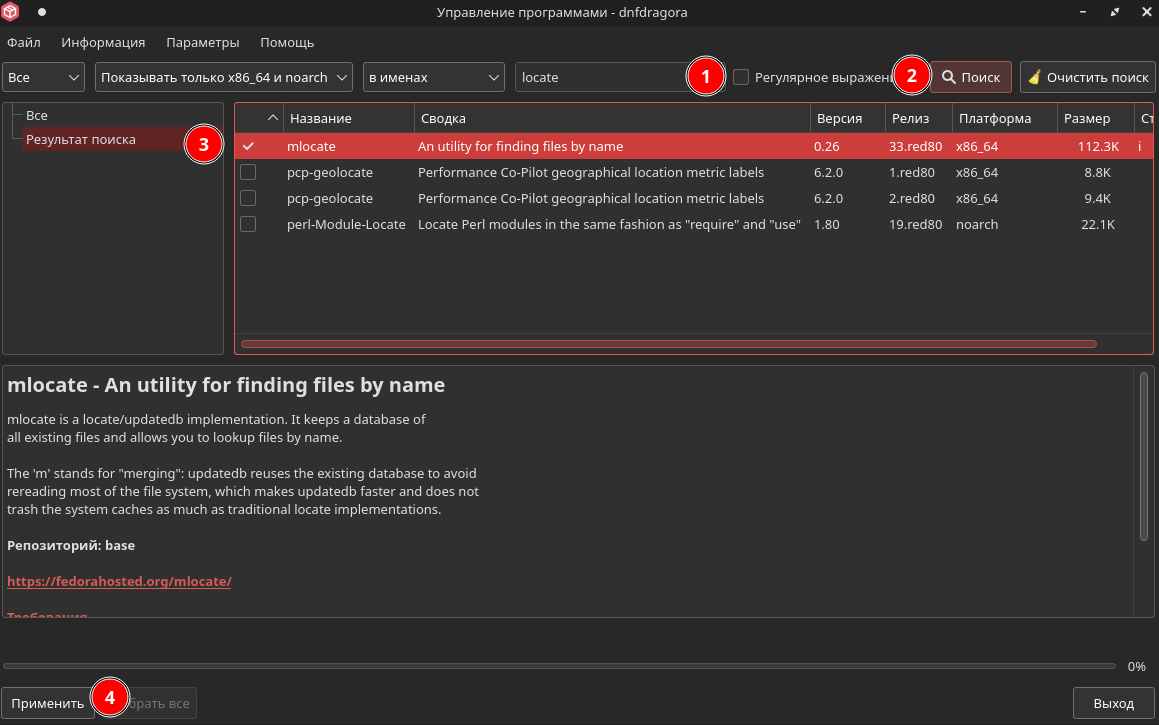1159x725 pixels.
Task: Check the first pcp-geolocate package checkbox
Action: pos(248,172)
